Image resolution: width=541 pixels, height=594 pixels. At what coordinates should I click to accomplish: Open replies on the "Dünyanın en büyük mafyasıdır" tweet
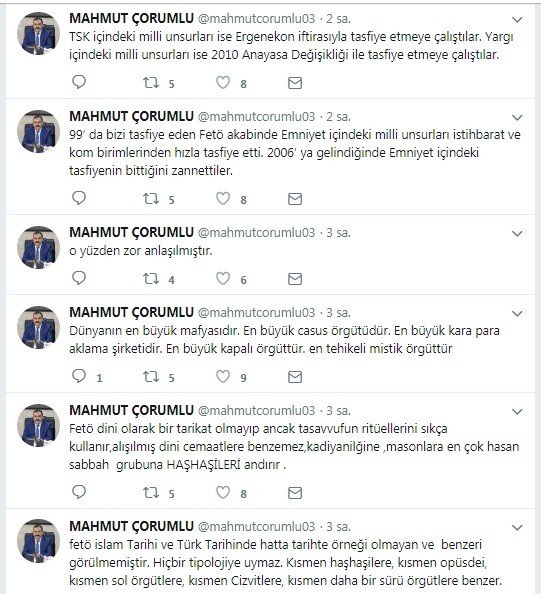(79, 377)
